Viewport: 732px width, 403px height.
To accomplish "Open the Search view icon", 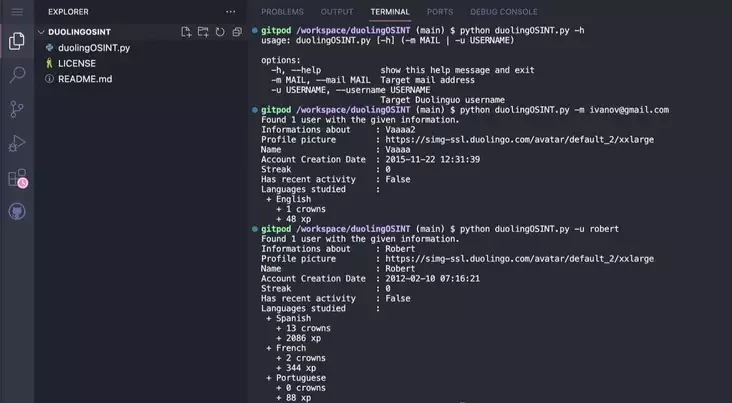I will click(x=17, y=75).
